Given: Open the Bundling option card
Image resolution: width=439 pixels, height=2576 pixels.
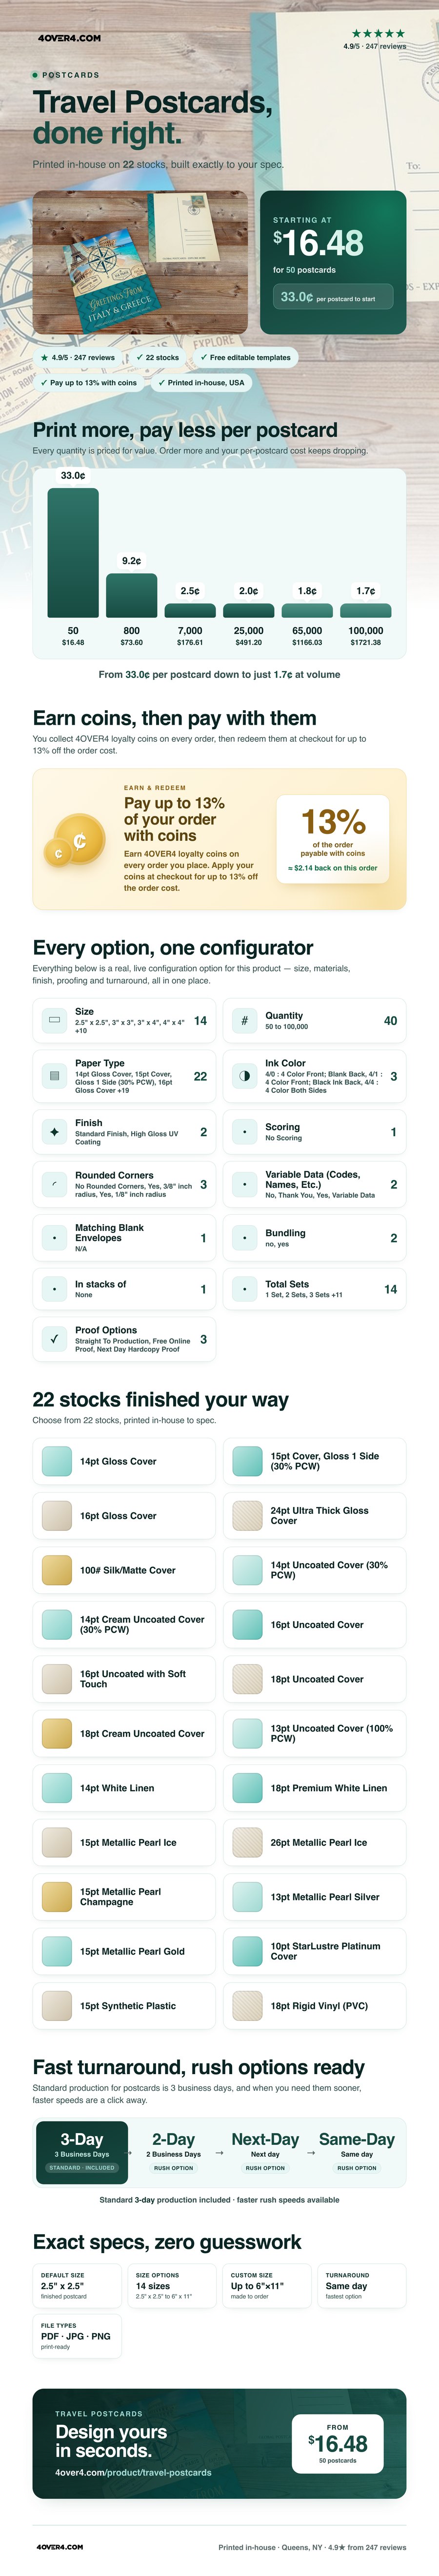Looking at the screenshot, I should tap(314, 1238).
